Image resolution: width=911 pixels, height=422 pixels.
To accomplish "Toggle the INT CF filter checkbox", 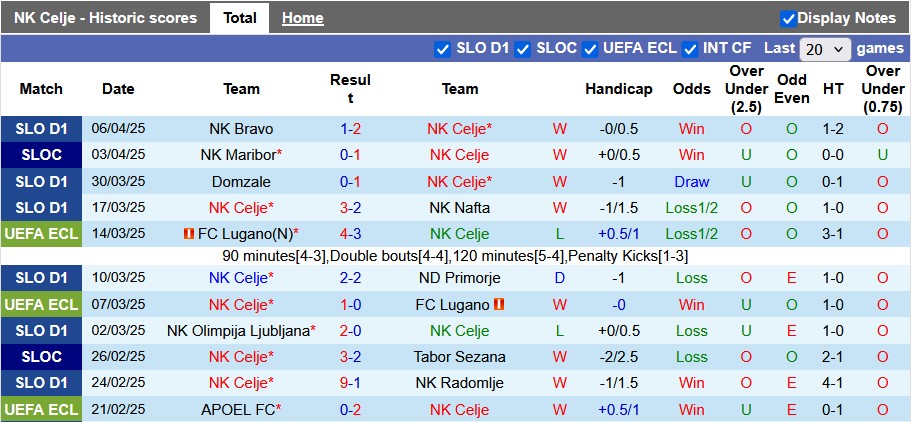I will tap(690, 48).
